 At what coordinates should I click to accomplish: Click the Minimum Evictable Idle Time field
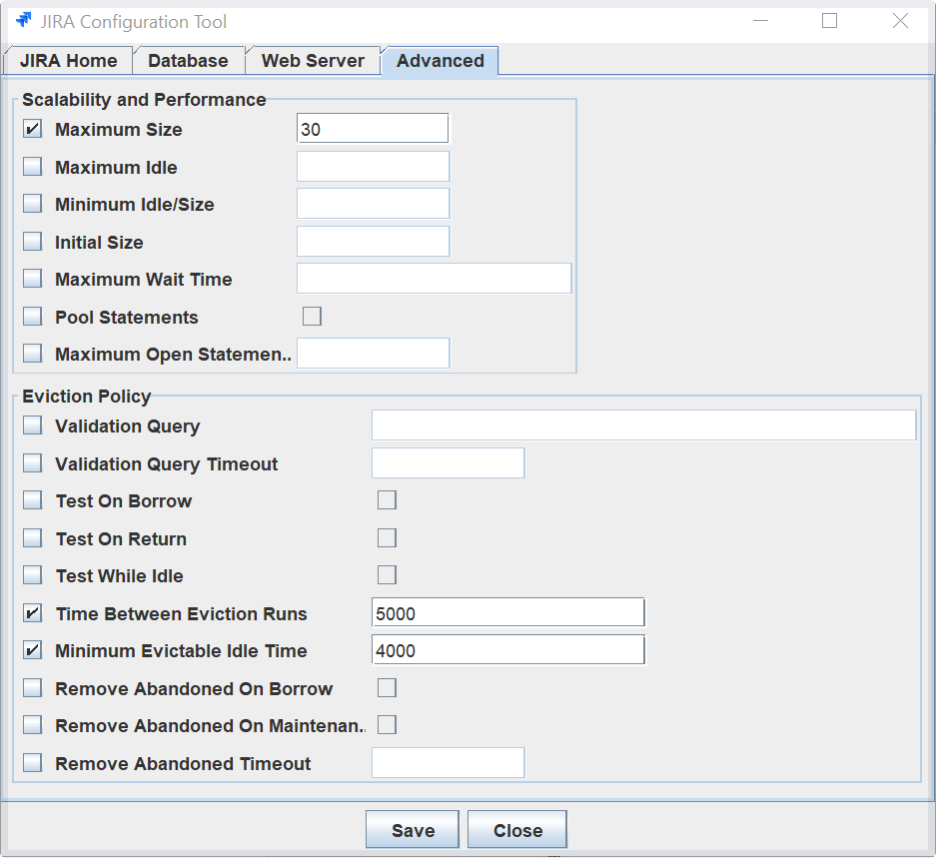pos(507,651)
